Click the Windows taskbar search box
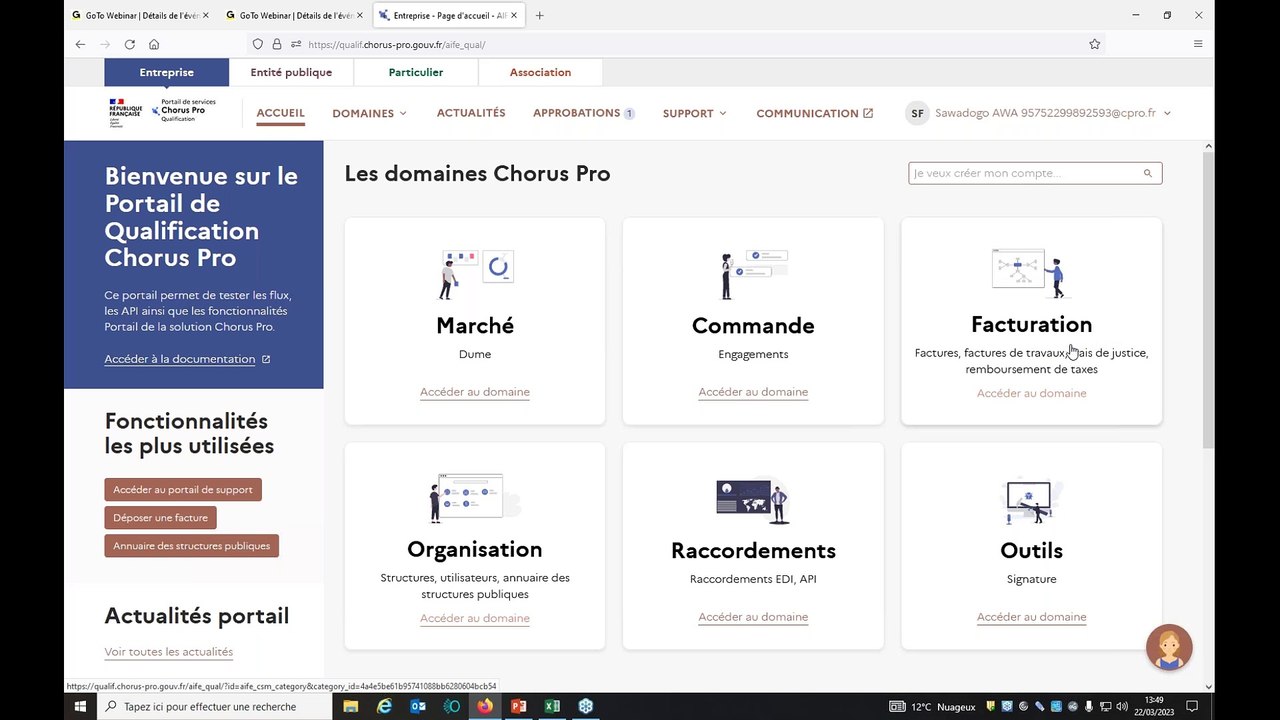 (x=216, y=706)
